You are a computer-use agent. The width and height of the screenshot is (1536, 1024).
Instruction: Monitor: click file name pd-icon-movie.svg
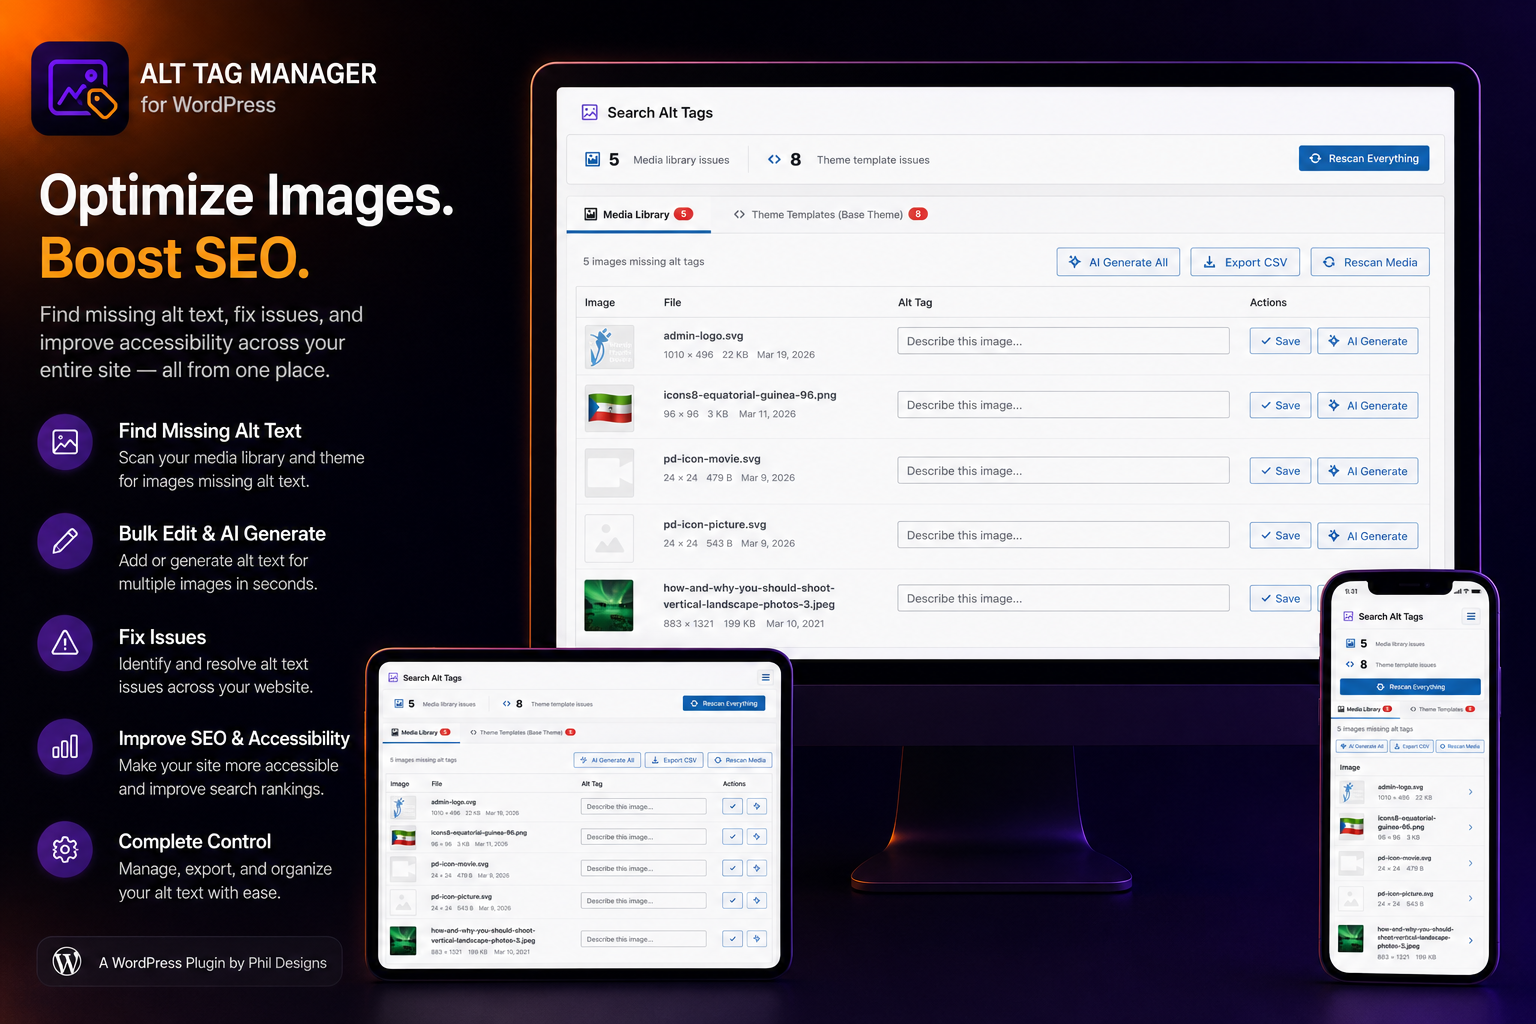pyautogui.click(x=712, y=459)
